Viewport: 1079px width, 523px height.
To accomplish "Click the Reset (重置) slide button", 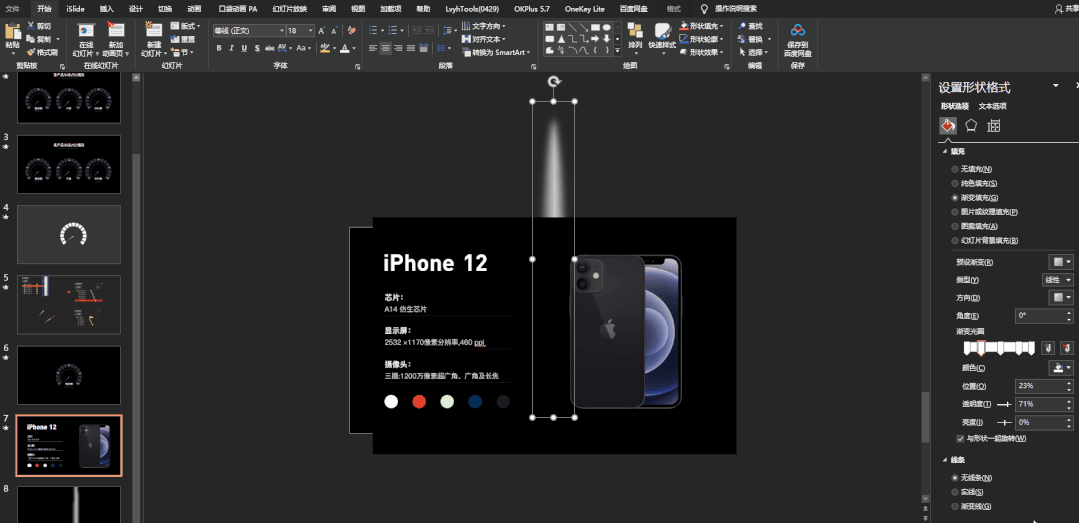I will click(182, 39).
